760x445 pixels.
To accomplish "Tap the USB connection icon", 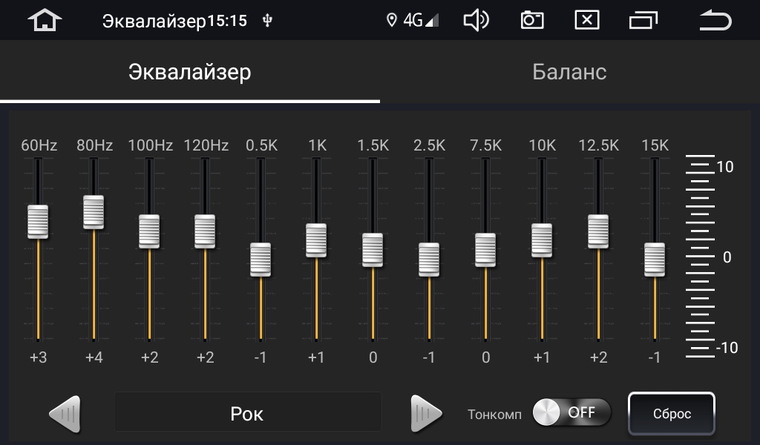I will coord(266,21).
